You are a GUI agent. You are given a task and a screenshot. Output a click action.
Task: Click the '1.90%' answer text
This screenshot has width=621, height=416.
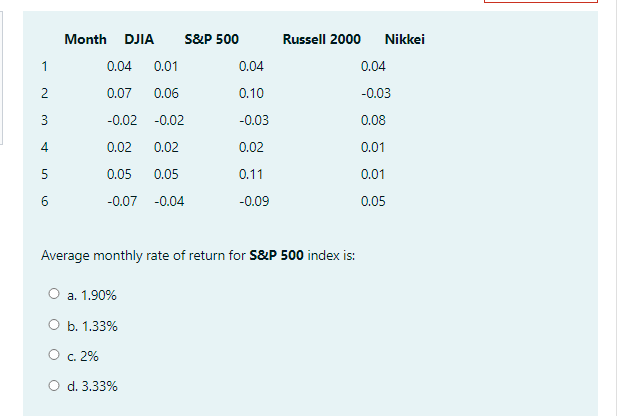[x=98, y=296]
